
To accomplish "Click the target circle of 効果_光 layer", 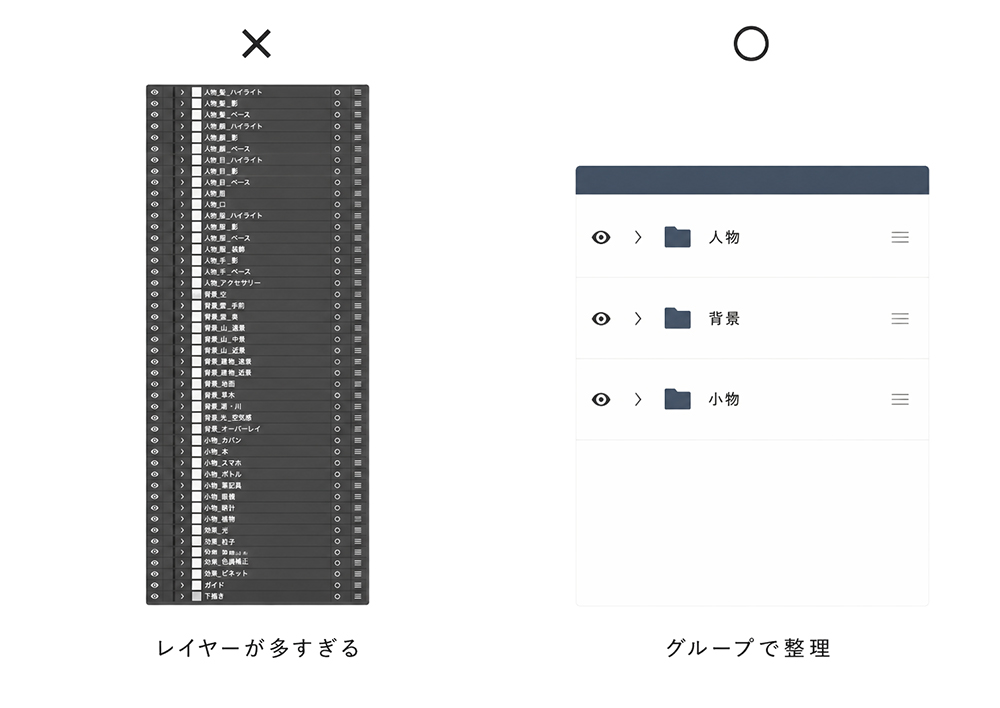I will pos(337,530).
